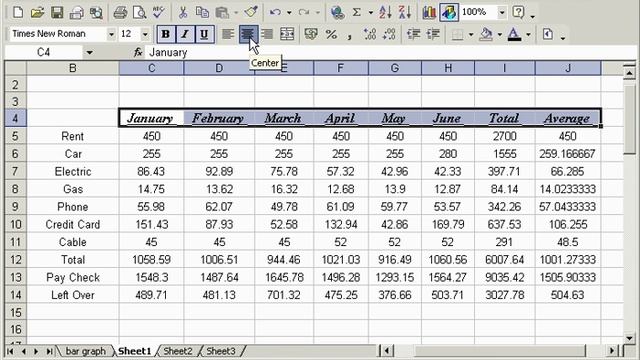Image resolution: width=640 pixels, height=360 pixels.
Task: Open Print Preview
Action: tap(139, 13)
